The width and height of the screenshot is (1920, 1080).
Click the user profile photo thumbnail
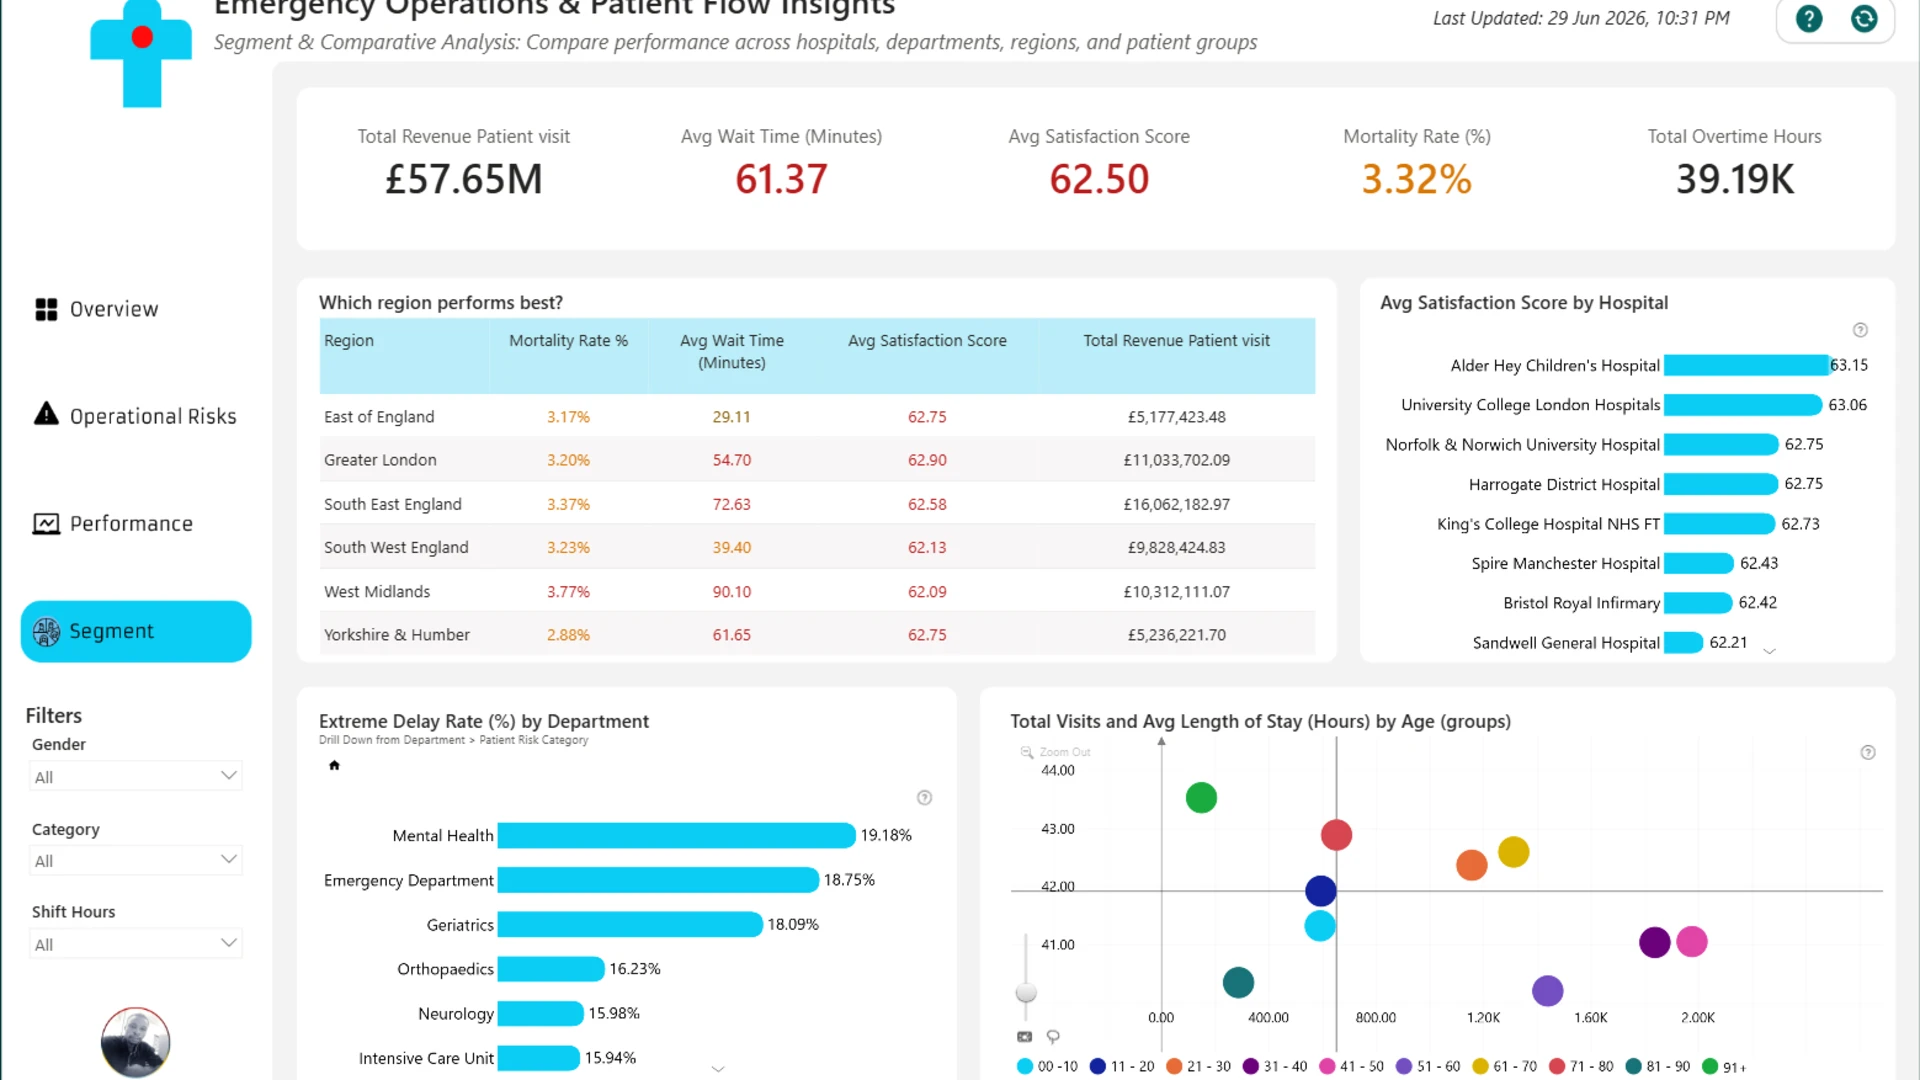click(x=135, y=1042)
